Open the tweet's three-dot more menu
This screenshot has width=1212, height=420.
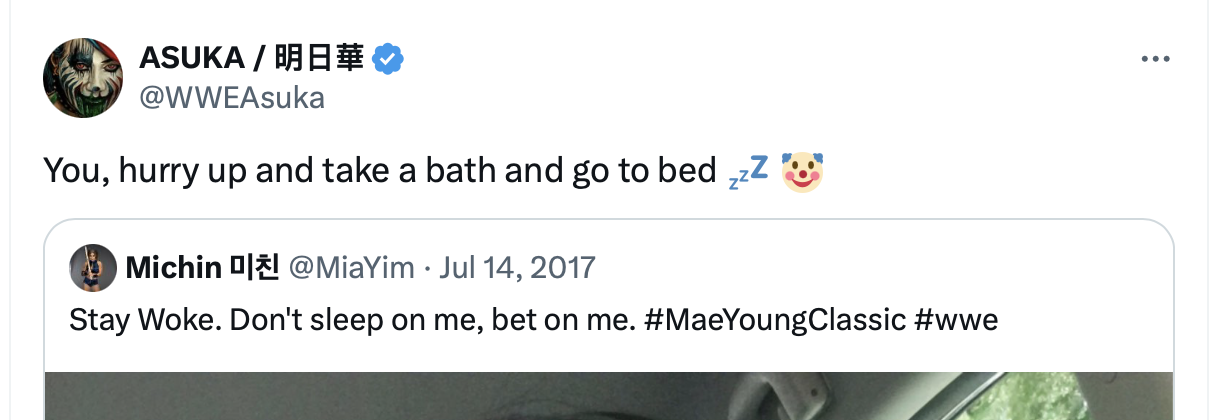point(1155,60)
